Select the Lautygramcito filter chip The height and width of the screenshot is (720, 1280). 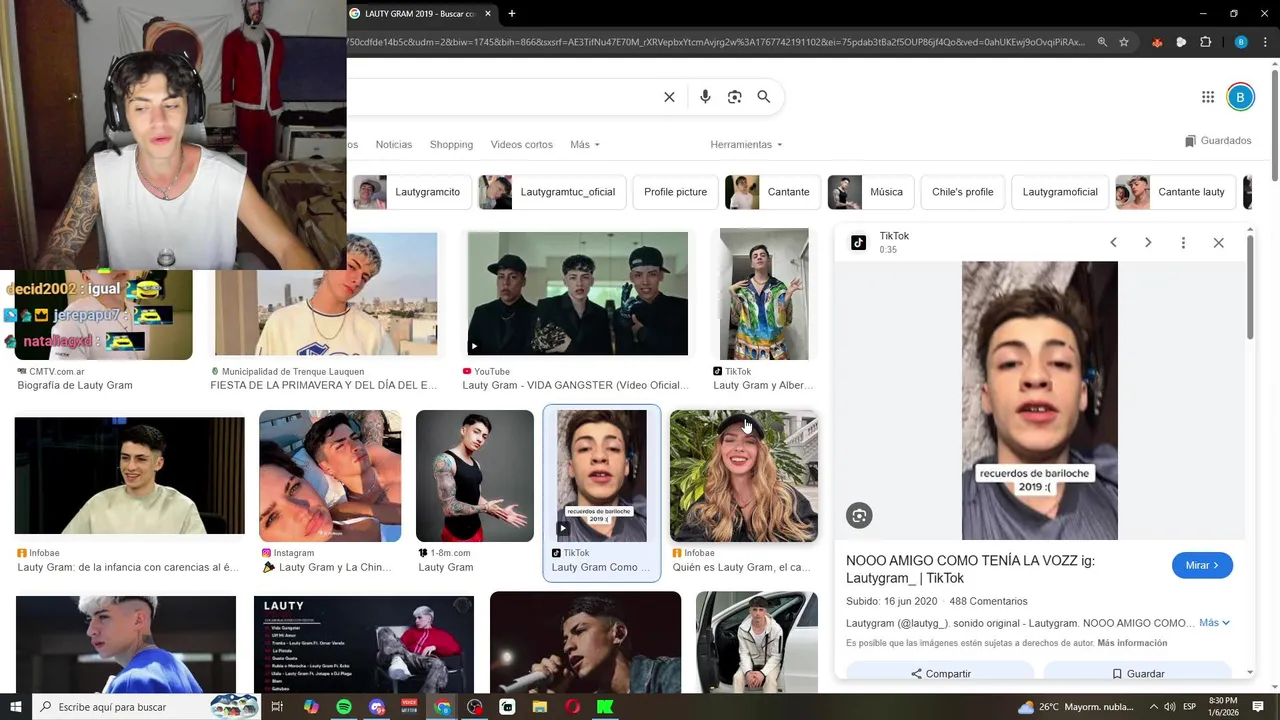click(x=411, y=192)
